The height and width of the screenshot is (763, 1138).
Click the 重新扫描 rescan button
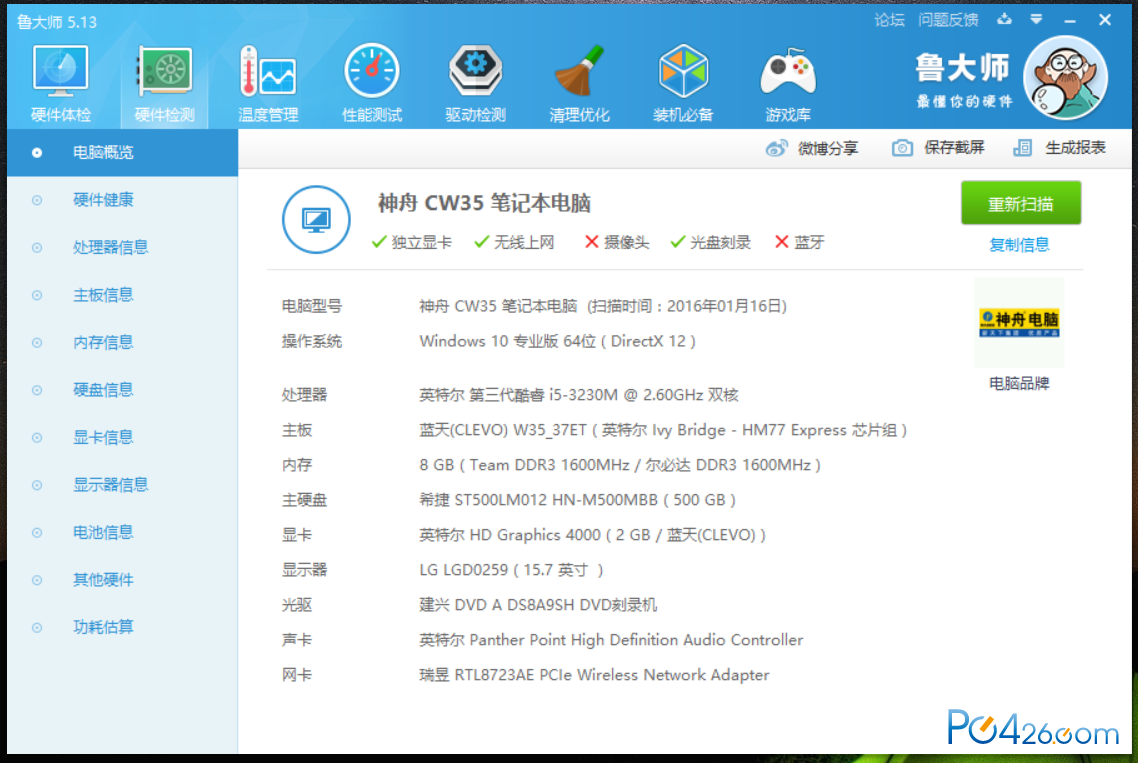point(1020,203)
